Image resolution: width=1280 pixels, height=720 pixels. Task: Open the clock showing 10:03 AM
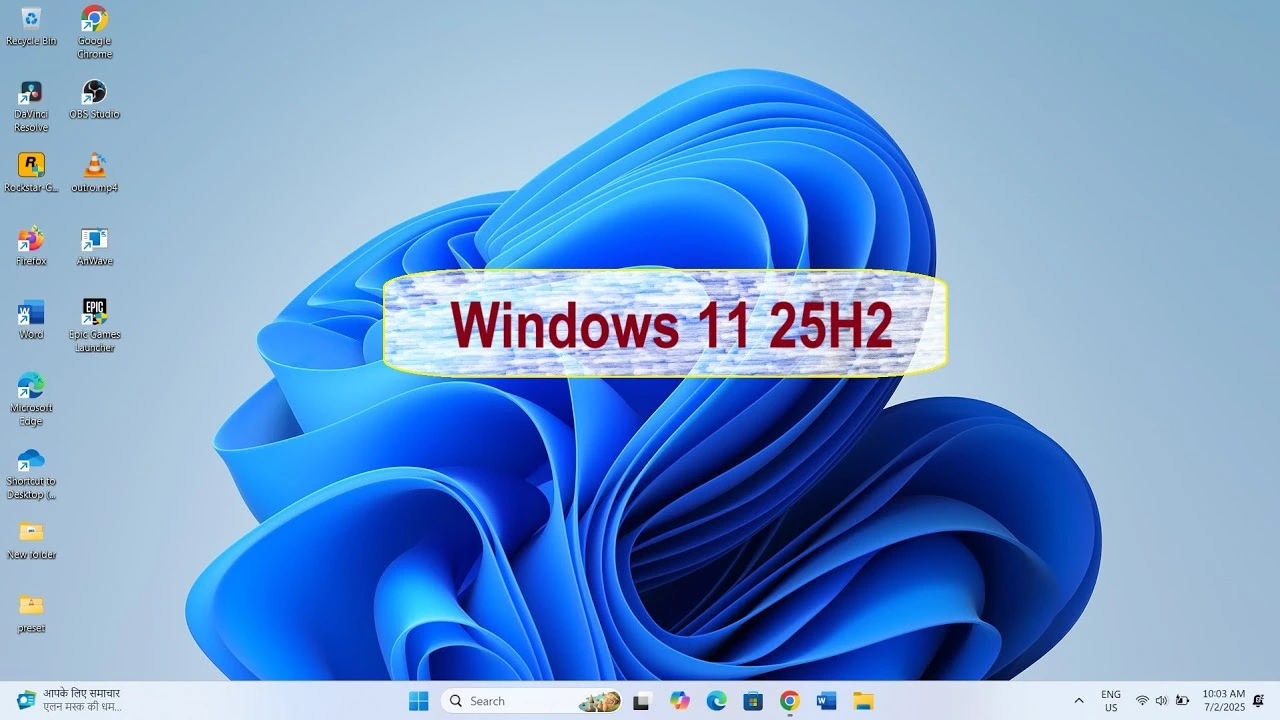pos(1223,700)
